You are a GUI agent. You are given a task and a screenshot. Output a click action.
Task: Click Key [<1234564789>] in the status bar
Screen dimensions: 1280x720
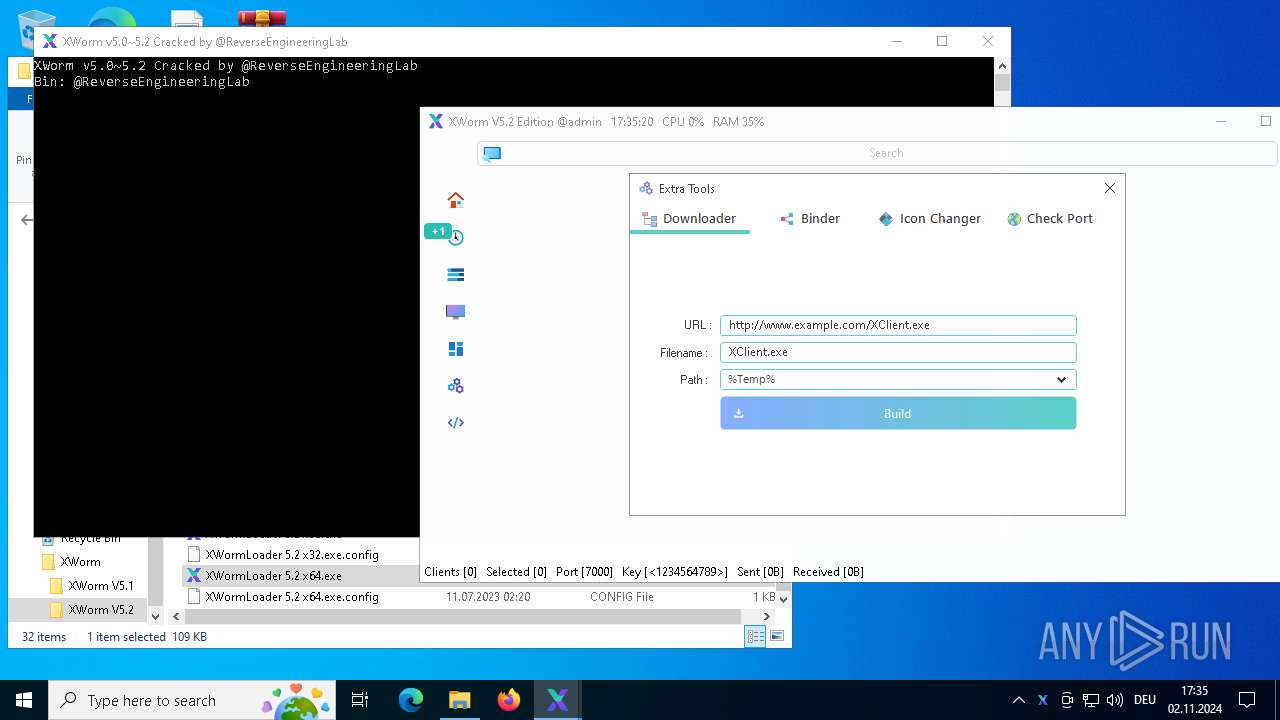[x=675, y=572]
